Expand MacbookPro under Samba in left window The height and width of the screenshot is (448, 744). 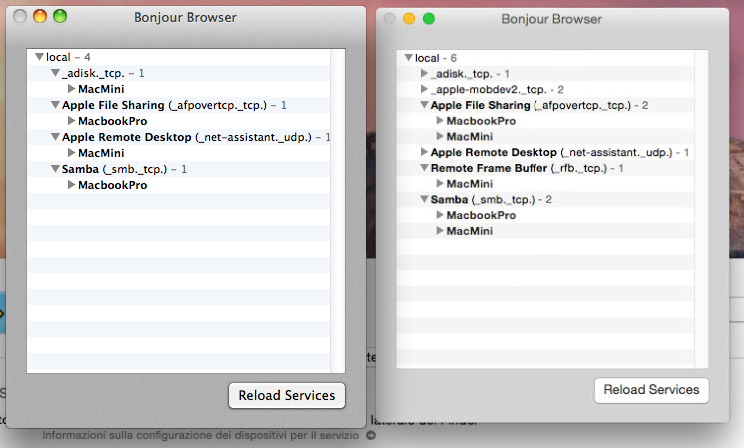click(x=71, y=185)
